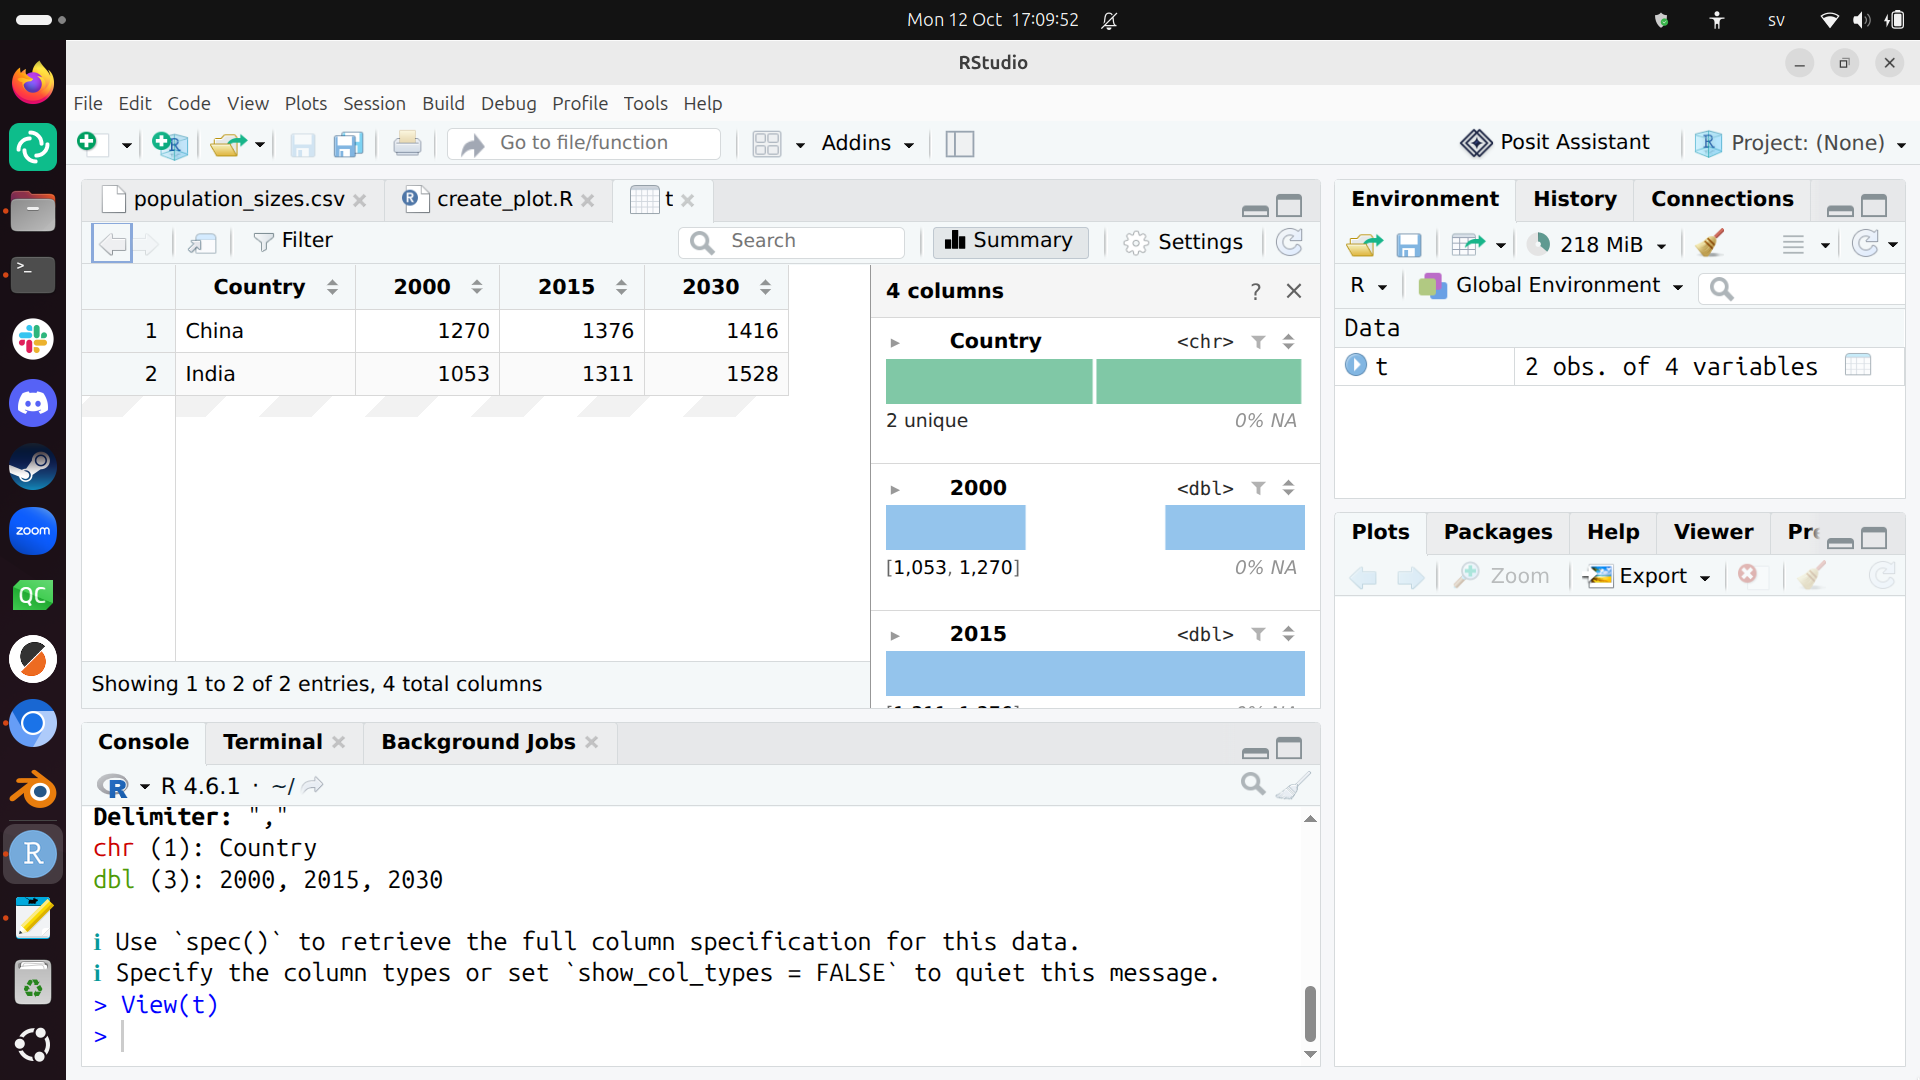Switch to the create_plot.R tab
The height and width of the screenshot is (1080, 1920).
coord(504,199)
